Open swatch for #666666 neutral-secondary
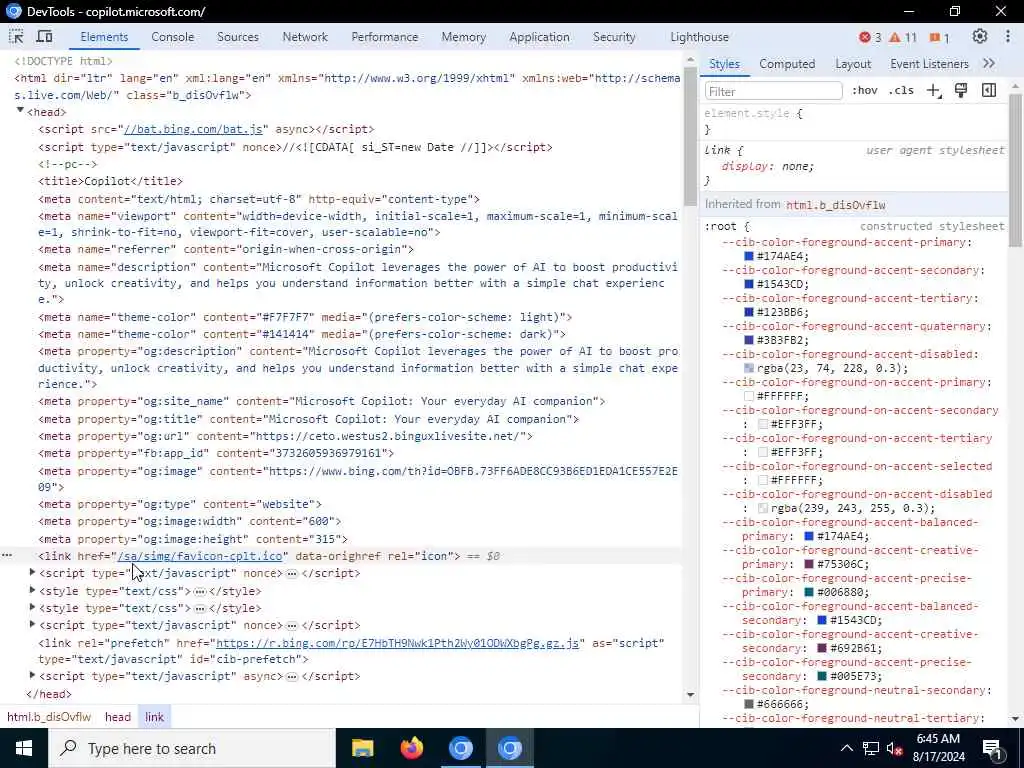 coord(748,704)
